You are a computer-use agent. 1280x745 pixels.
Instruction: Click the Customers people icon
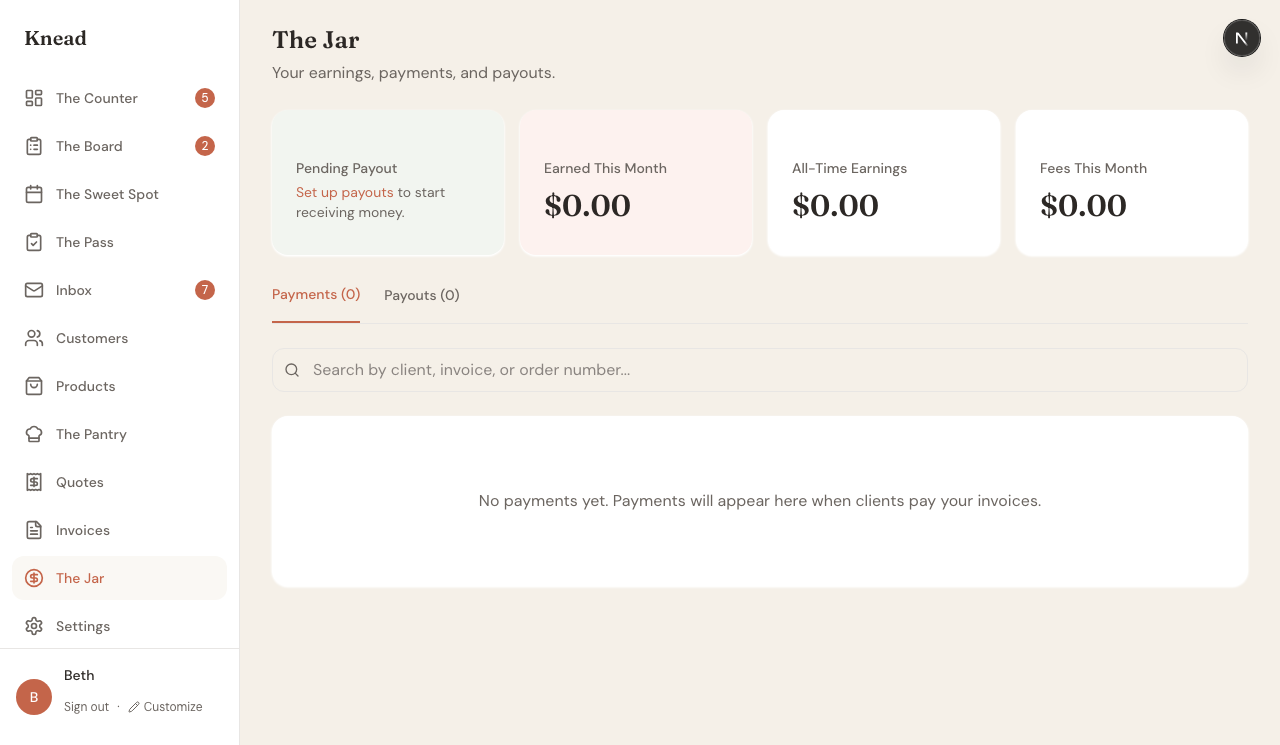(33, 337)
